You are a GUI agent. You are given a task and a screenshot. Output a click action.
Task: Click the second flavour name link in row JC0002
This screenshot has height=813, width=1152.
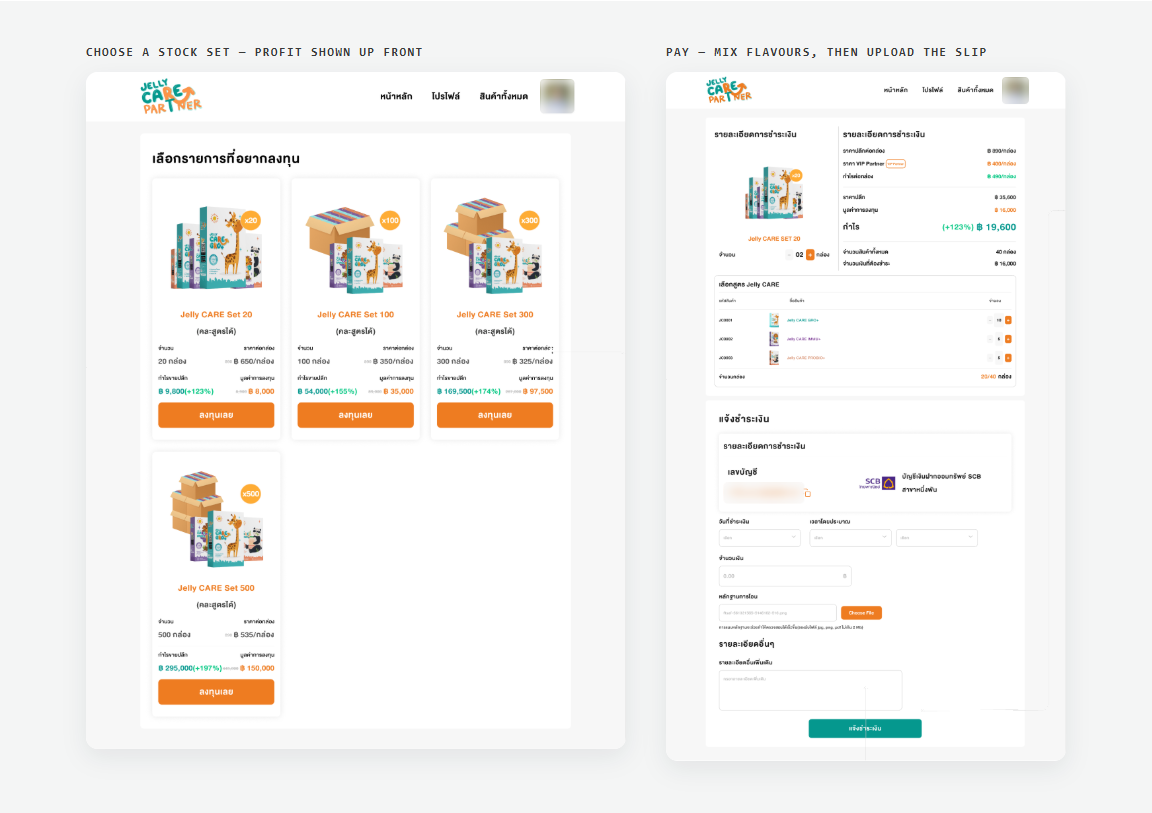[x=804, y=339]
